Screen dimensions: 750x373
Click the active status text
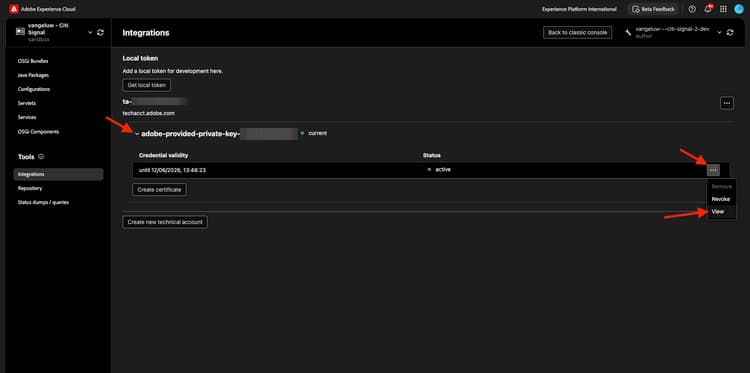click(443, 169)
